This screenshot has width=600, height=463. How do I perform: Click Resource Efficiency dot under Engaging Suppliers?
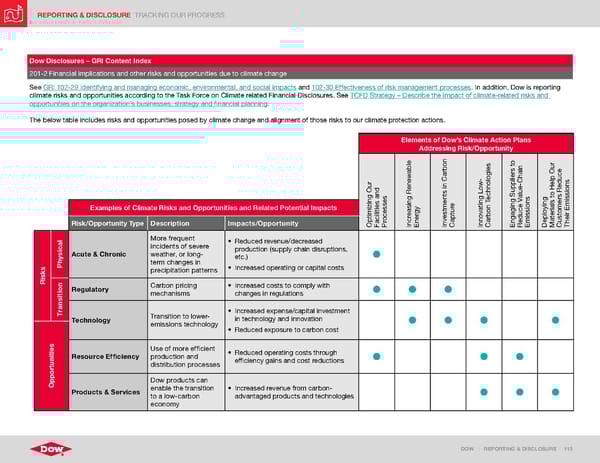[519, 356]
